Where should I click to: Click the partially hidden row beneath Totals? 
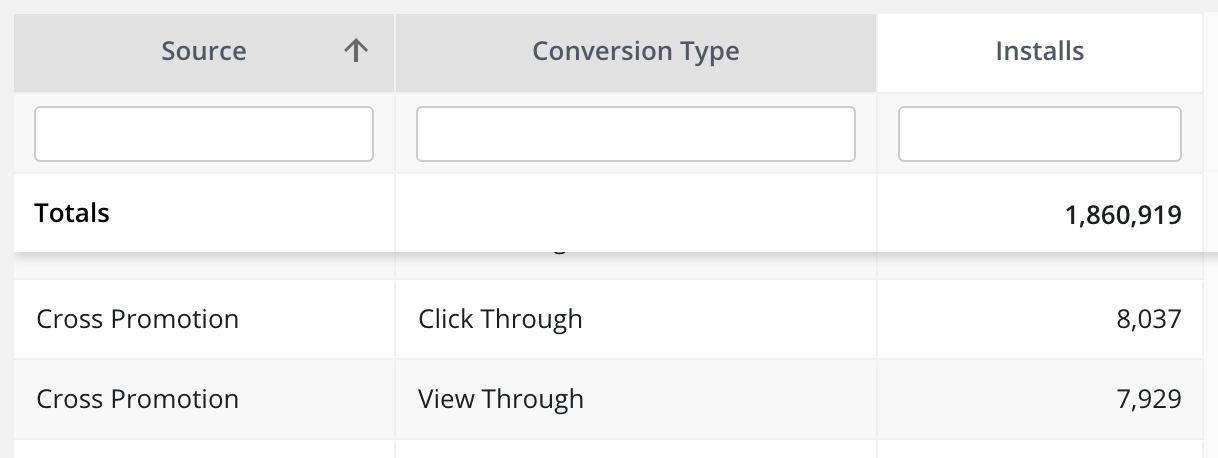click(635, 264)
